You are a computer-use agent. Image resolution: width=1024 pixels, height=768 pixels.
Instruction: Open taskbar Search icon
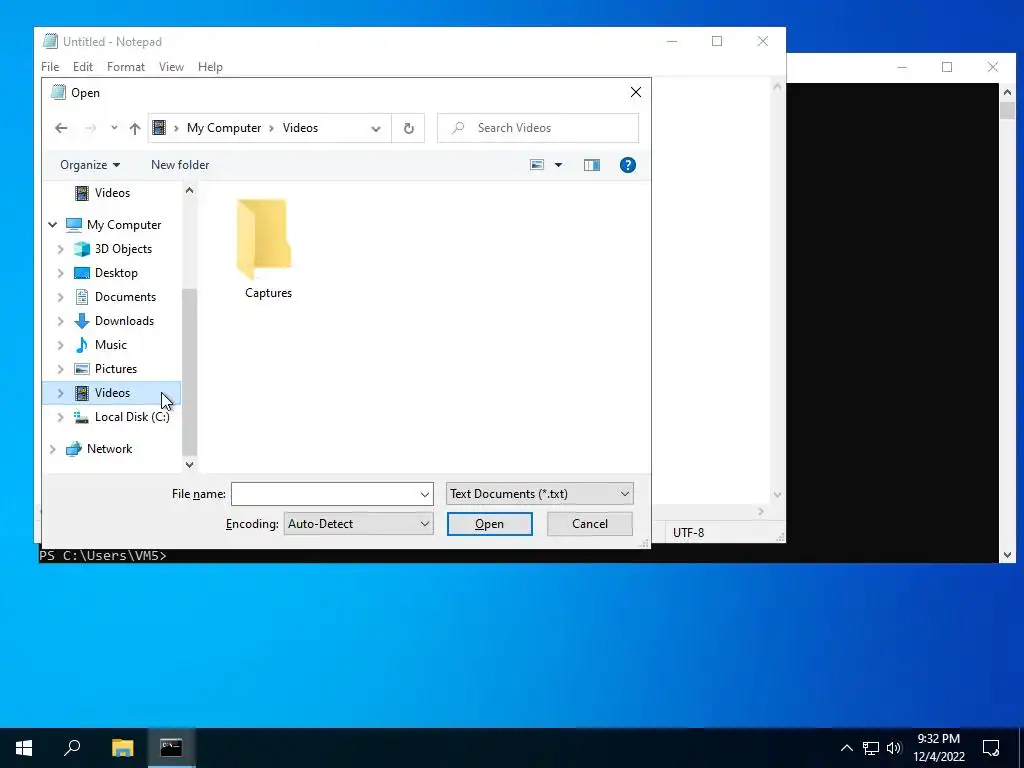pos(72,748)
